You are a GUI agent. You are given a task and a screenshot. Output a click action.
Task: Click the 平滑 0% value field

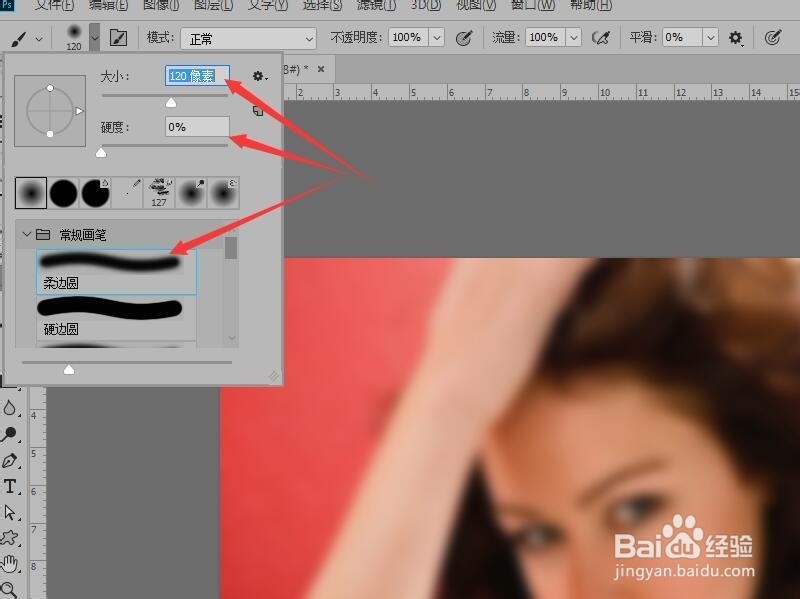pyautogui.click(x=682, y=37)
